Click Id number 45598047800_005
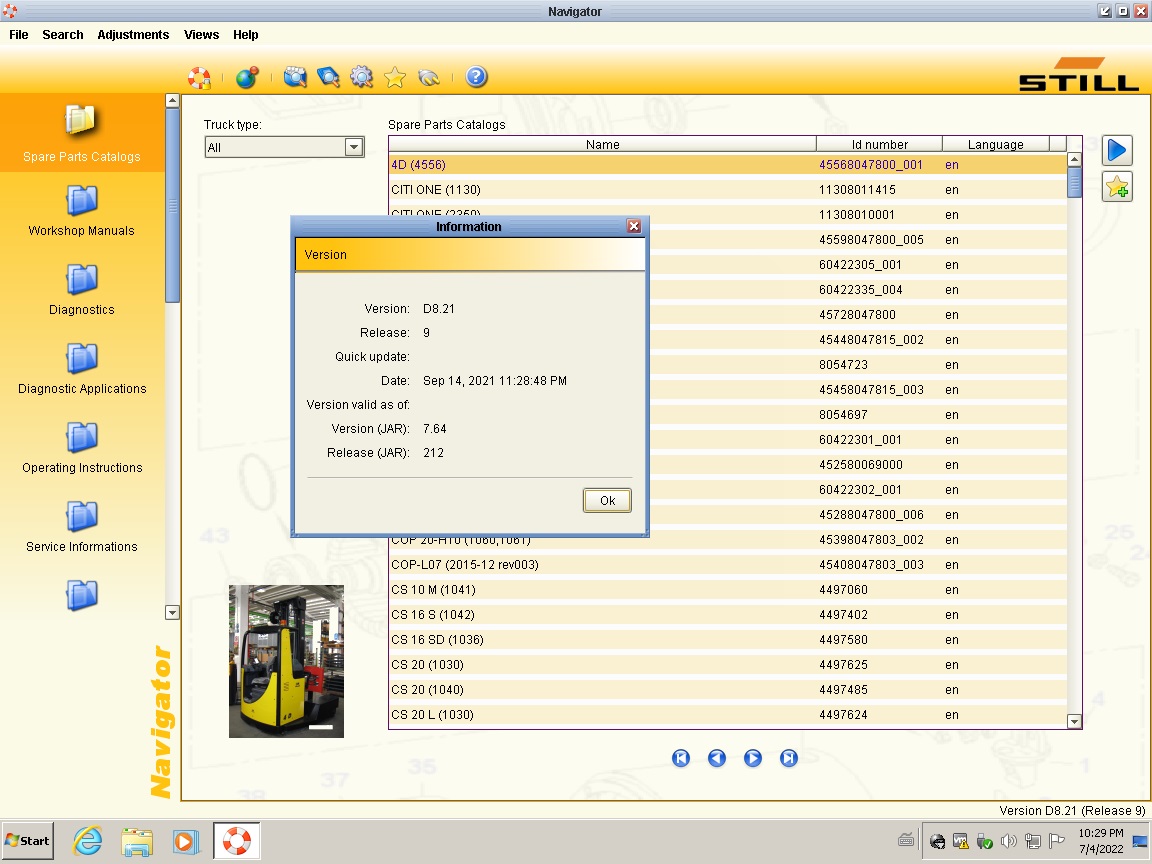This screenshot has width=1152, height=864. pyautogui.click(x=871, y=240)
